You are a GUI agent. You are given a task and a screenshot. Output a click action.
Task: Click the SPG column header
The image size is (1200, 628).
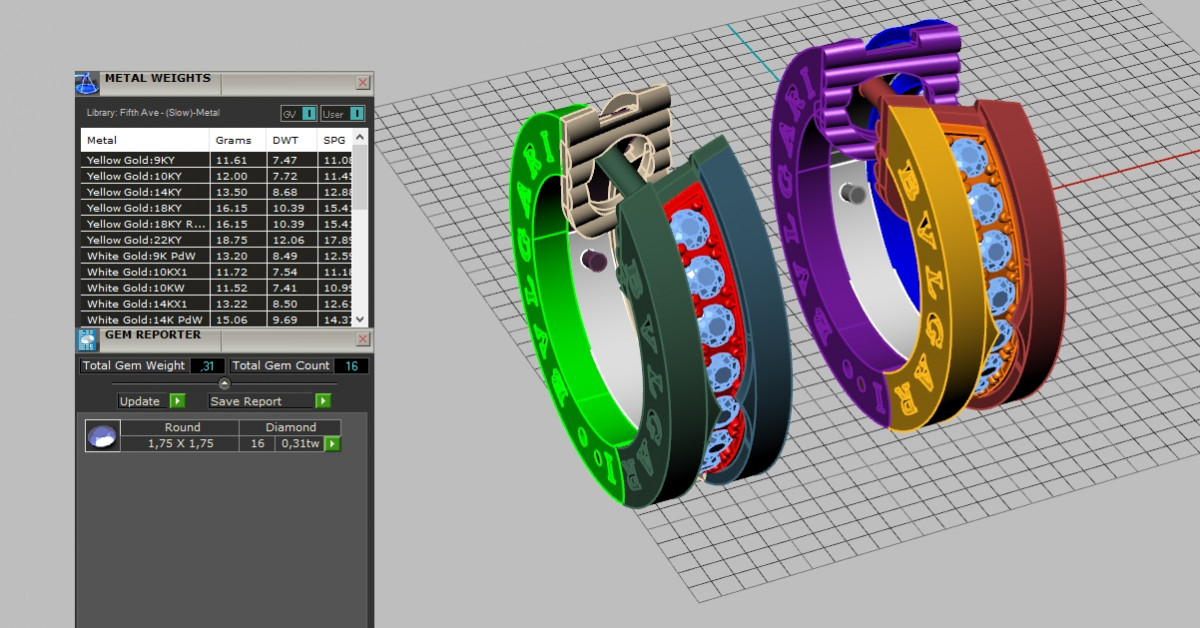(x=335, y=140)
